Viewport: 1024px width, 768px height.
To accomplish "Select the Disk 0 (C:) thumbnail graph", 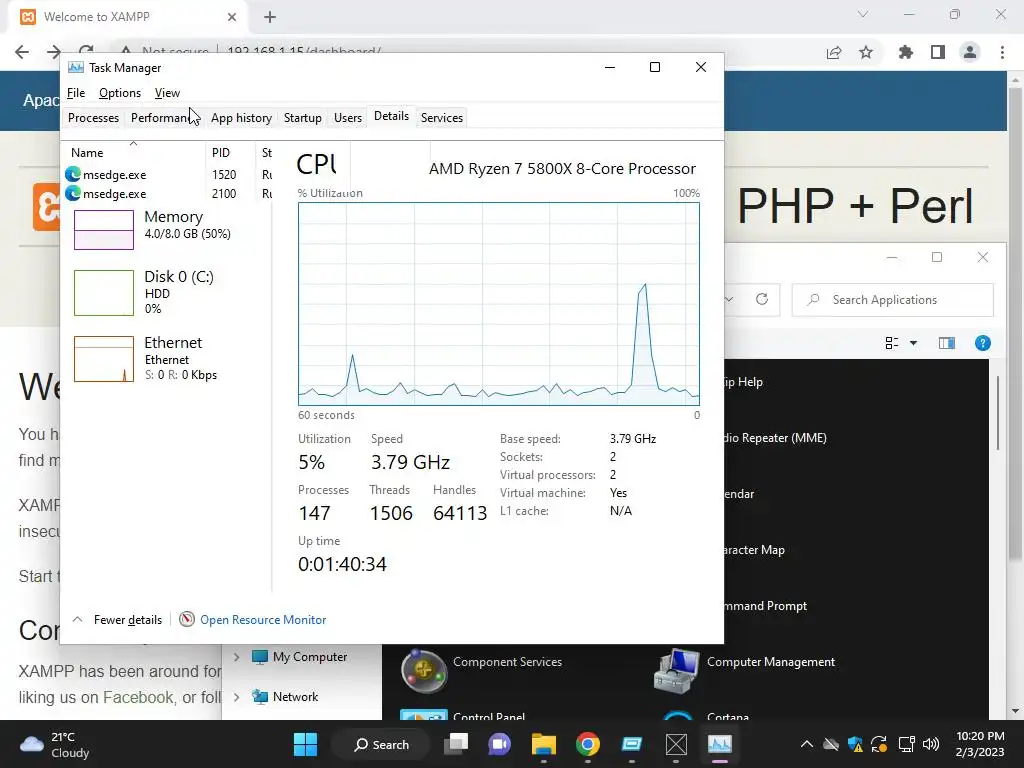I will 104,293.
